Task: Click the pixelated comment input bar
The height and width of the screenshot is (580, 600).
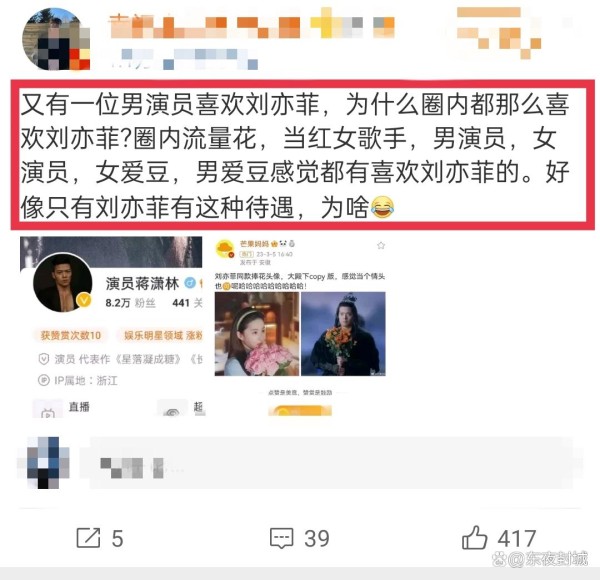Action: [x=331, y=463]
